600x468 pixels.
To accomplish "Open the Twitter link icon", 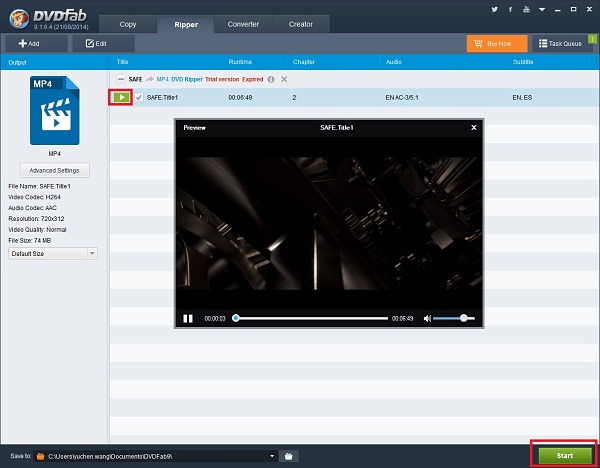I will click(x=494, y=9).
